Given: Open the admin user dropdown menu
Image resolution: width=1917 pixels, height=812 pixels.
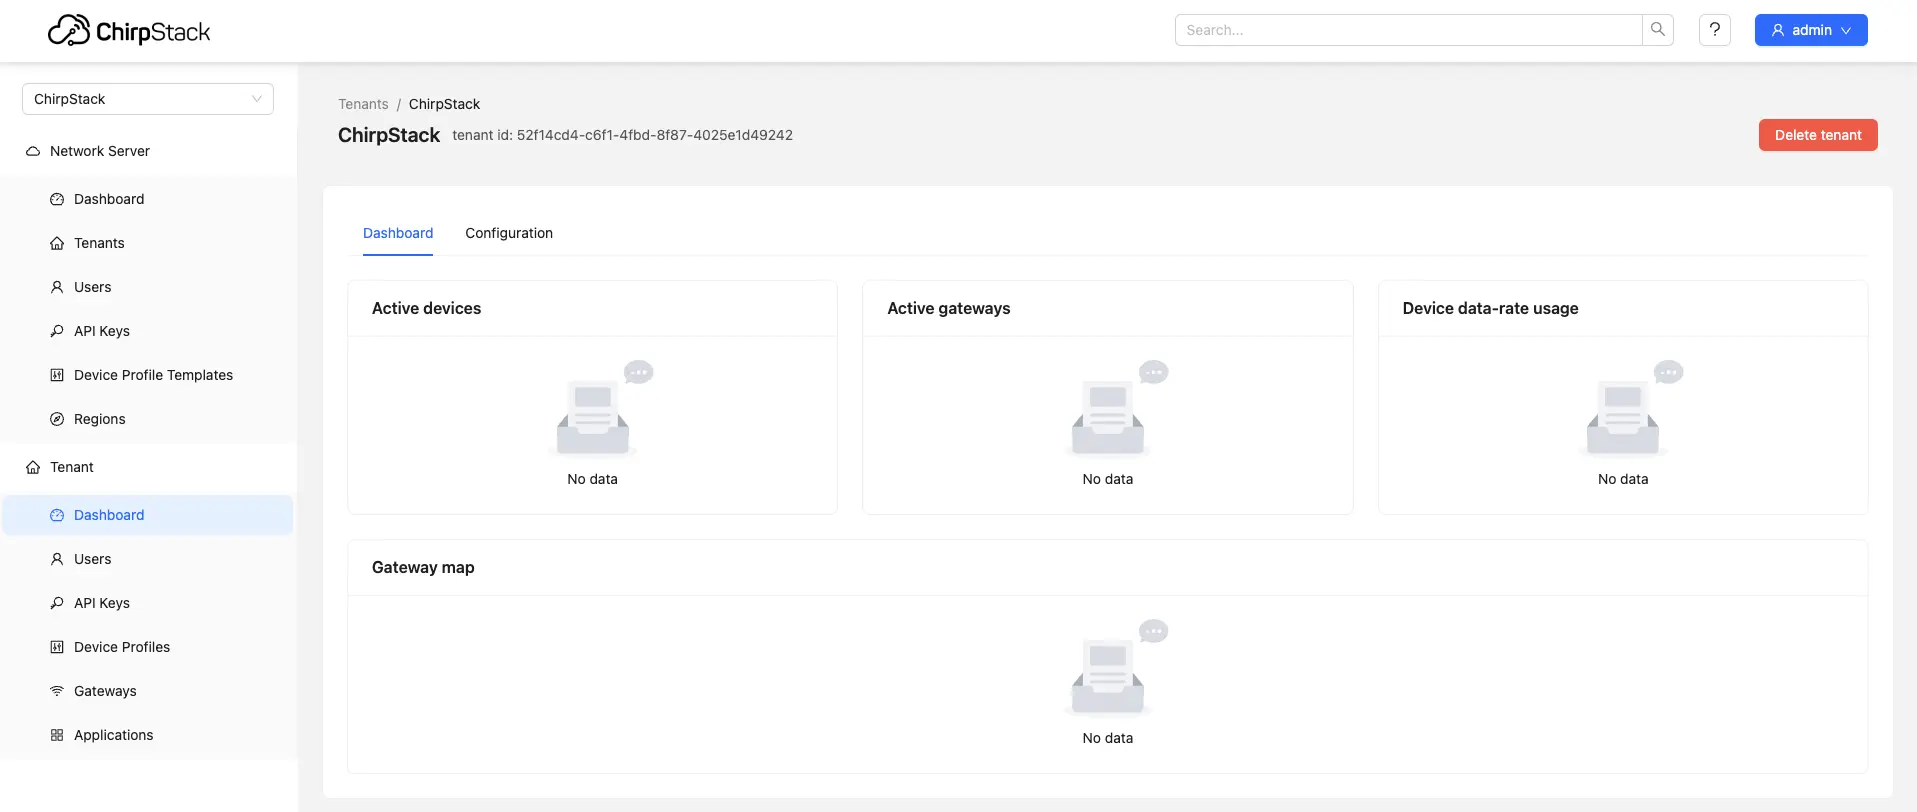Looking at the screenshot, I should point(1811,30).
